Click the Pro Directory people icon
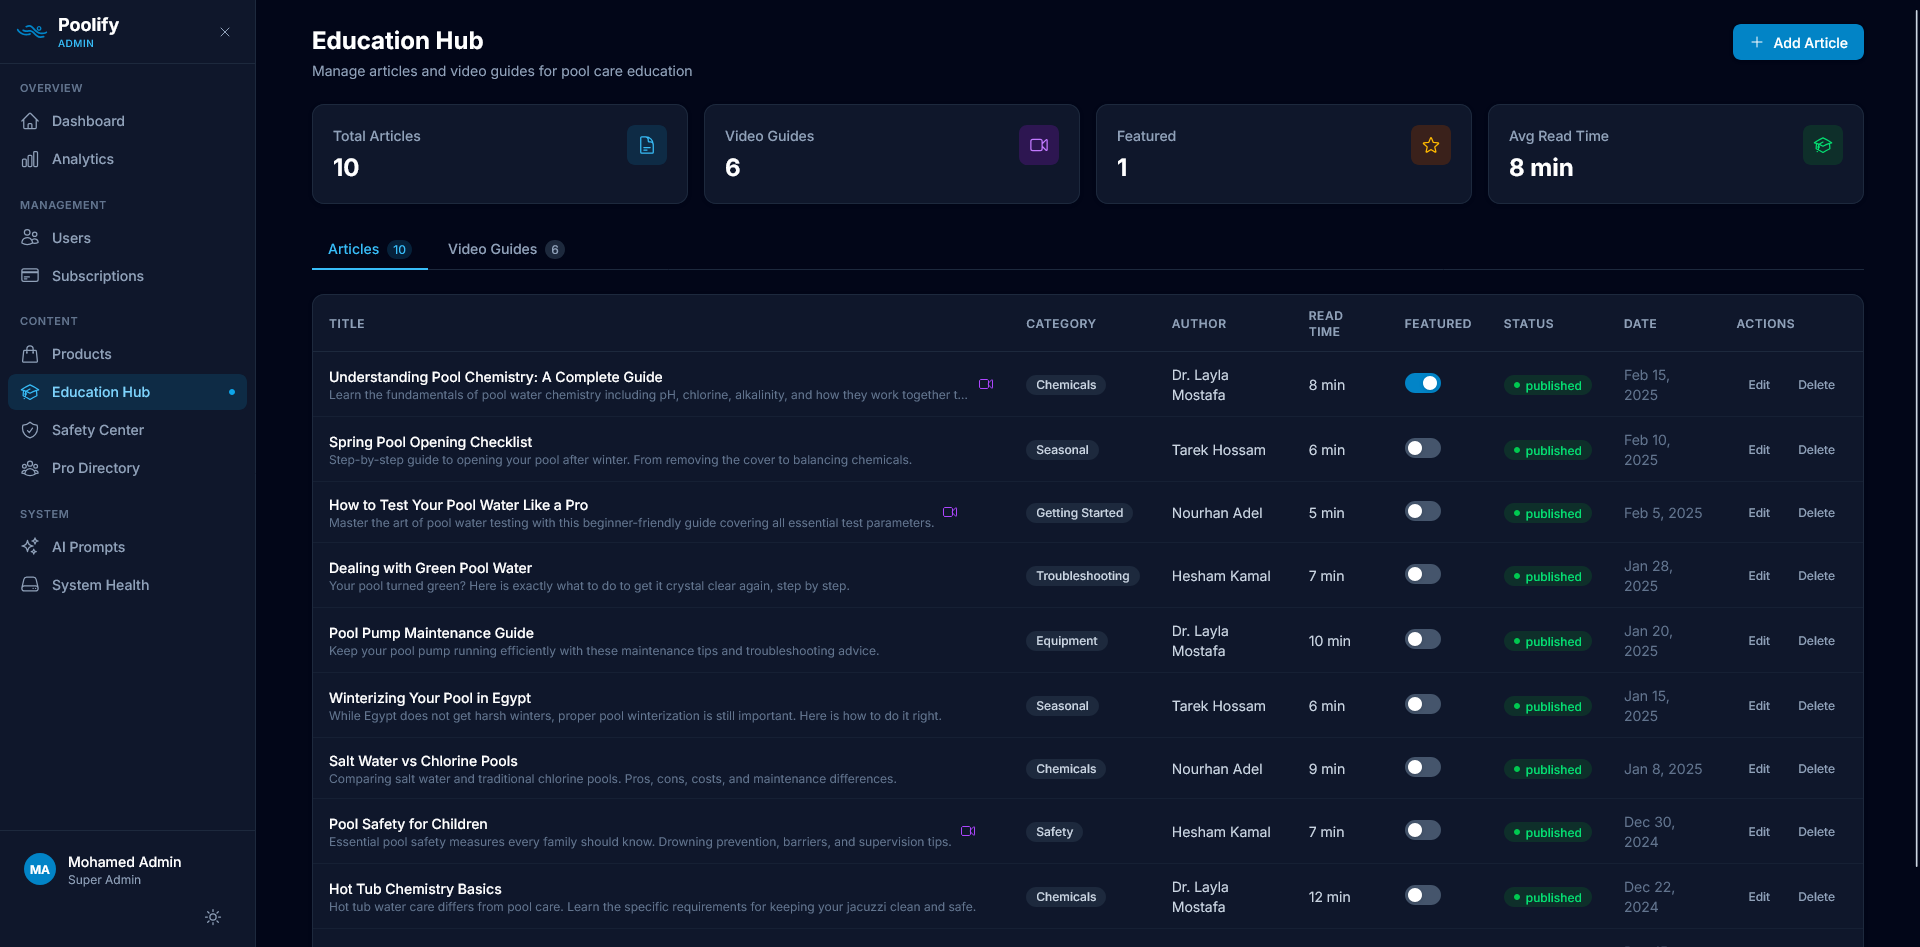1920x947 pixels. coord(30,468)
